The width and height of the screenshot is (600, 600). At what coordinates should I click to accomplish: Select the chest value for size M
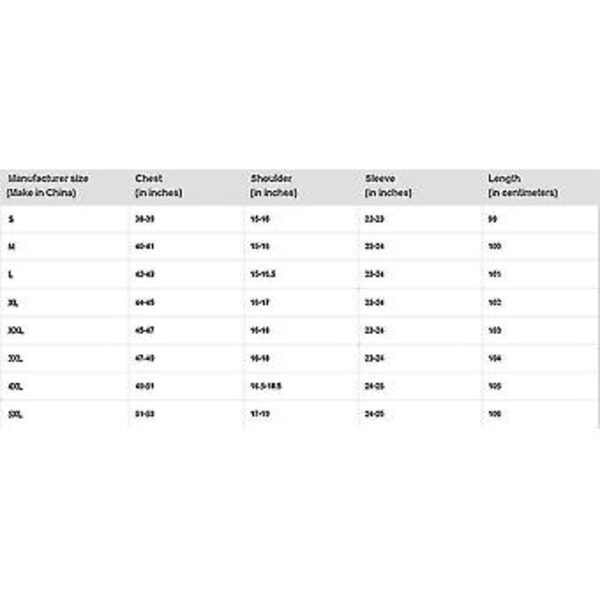point(145,245)
